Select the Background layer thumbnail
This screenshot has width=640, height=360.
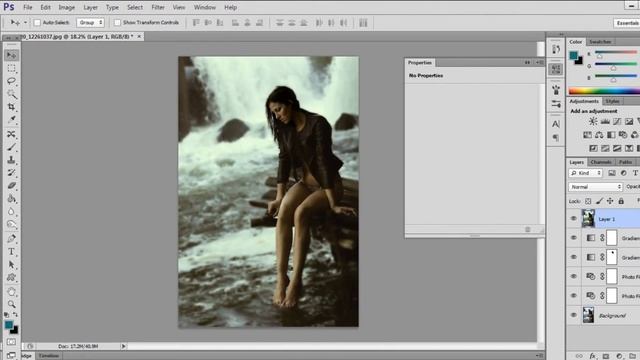588,315
